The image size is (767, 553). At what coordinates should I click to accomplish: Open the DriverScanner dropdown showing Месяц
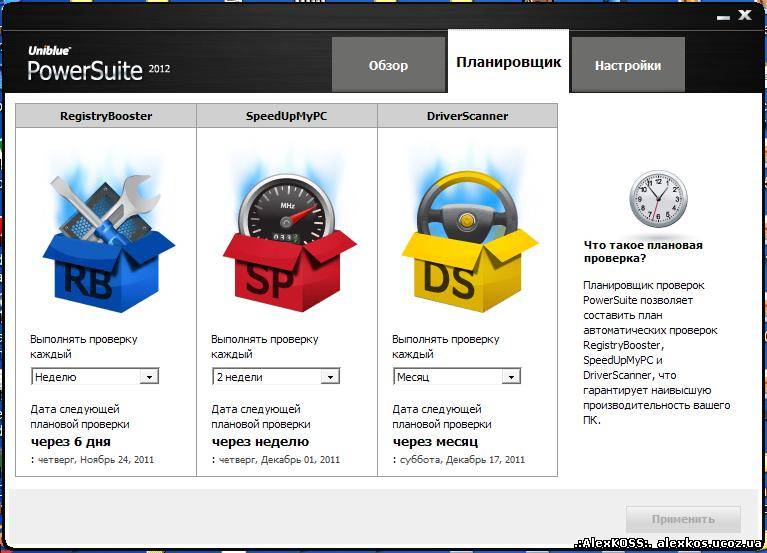tap(457, 376)
